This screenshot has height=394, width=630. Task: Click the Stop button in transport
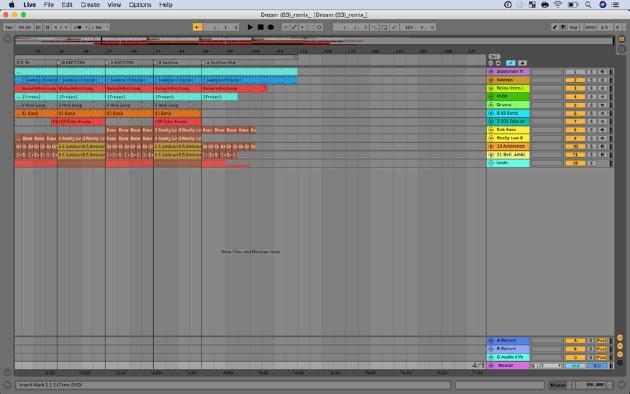(x=260, y=27)
